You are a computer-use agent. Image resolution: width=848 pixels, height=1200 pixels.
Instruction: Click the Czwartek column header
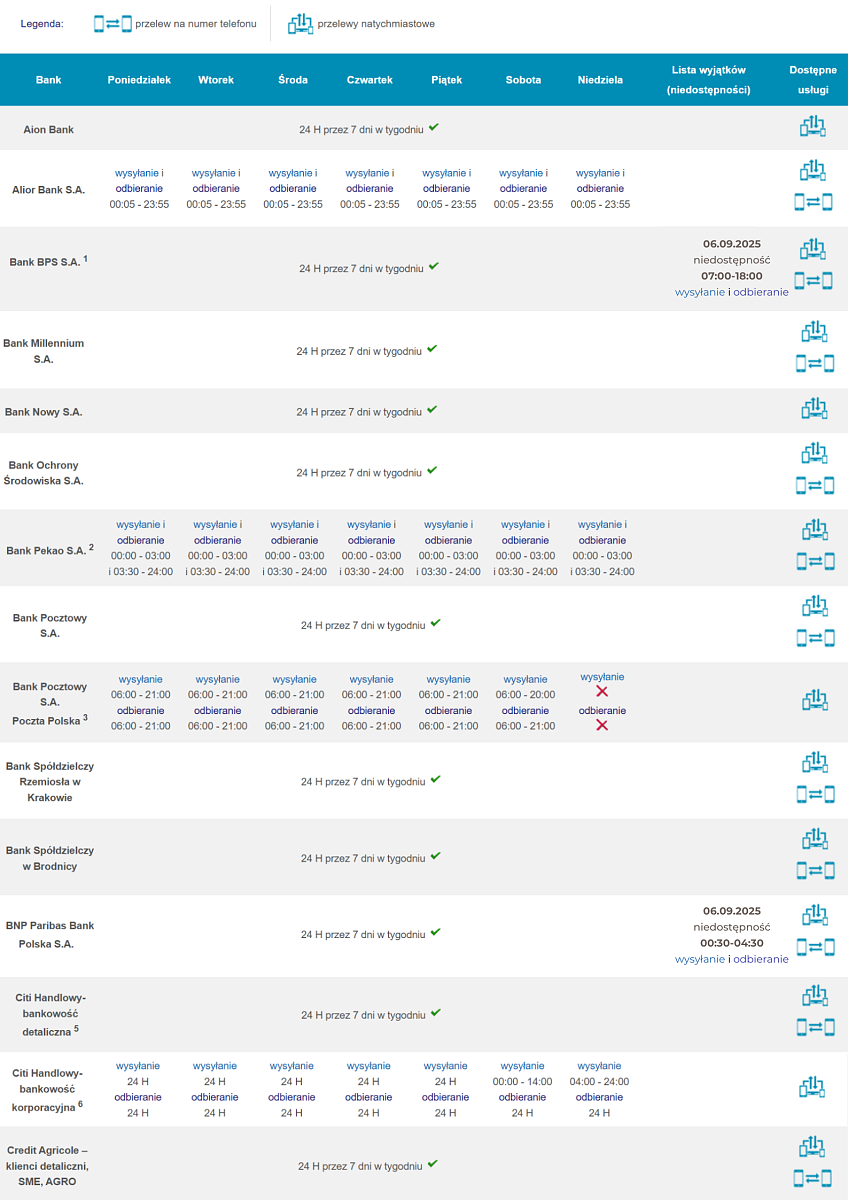(x=370, y=80)
